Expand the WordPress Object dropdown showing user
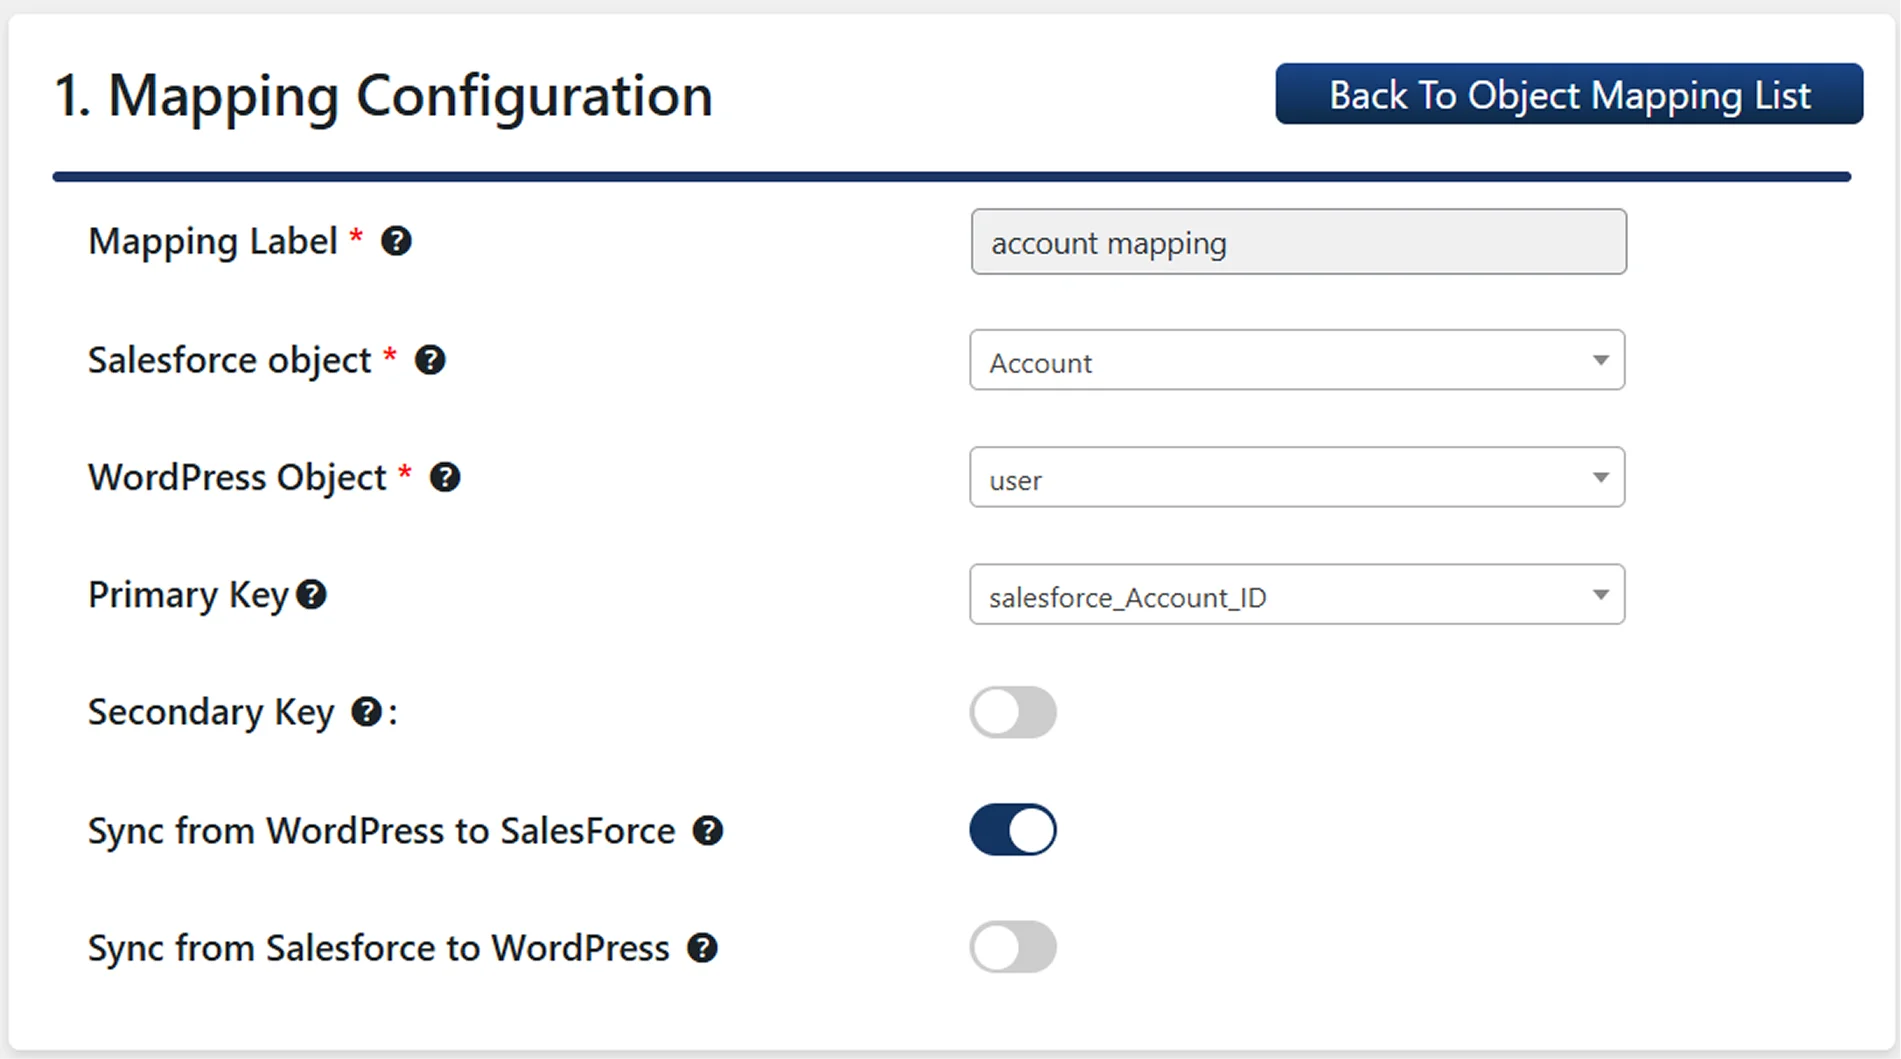1901x1059 pixels. tap(1296, 478)
